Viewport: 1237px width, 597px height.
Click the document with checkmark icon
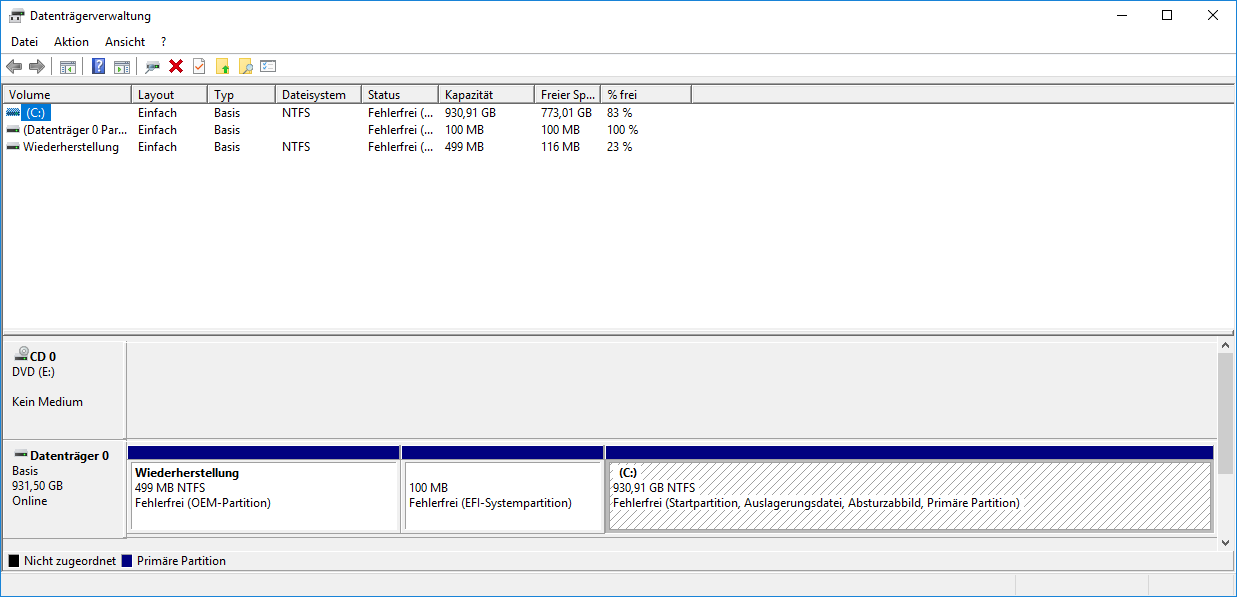(x=199, y=67)
